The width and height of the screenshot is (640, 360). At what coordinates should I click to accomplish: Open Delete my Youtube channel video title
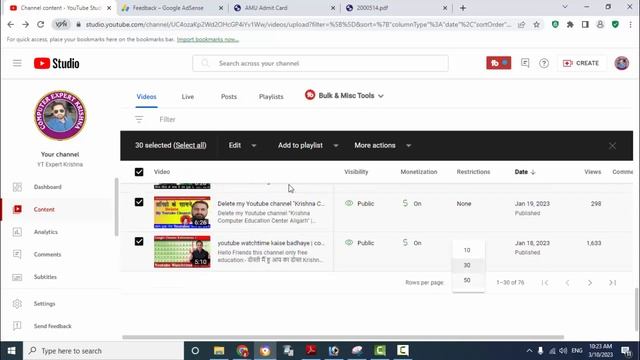tap(271, 203)
